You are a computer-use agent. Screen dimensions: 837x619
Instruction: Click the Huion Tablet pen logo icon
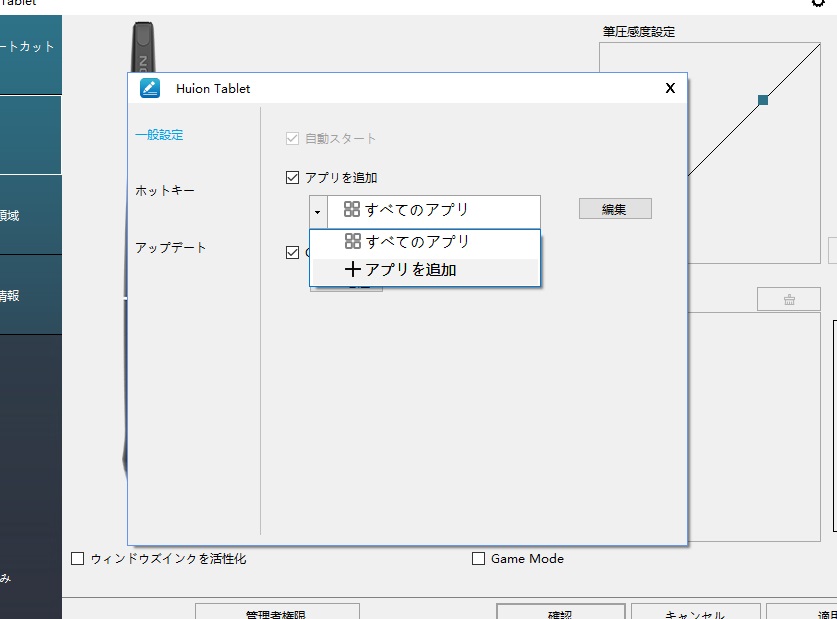150,88
